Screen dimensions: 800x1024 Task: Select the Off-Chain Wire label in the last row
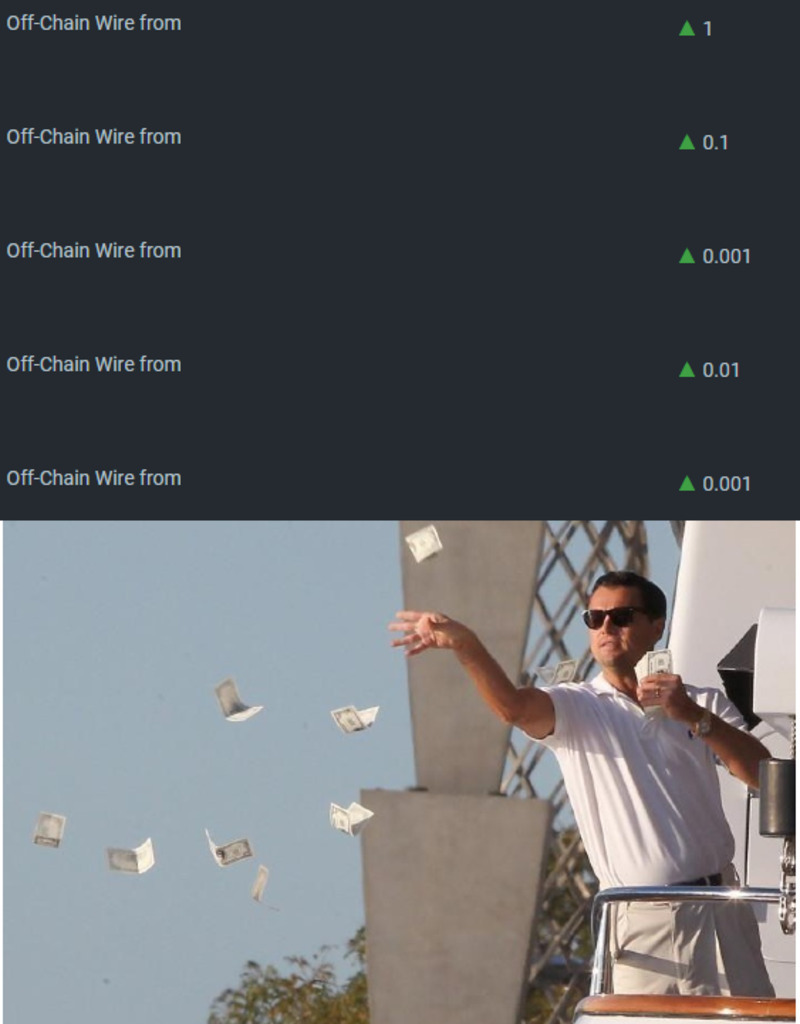pyautogui.click(x=94, y=477)
